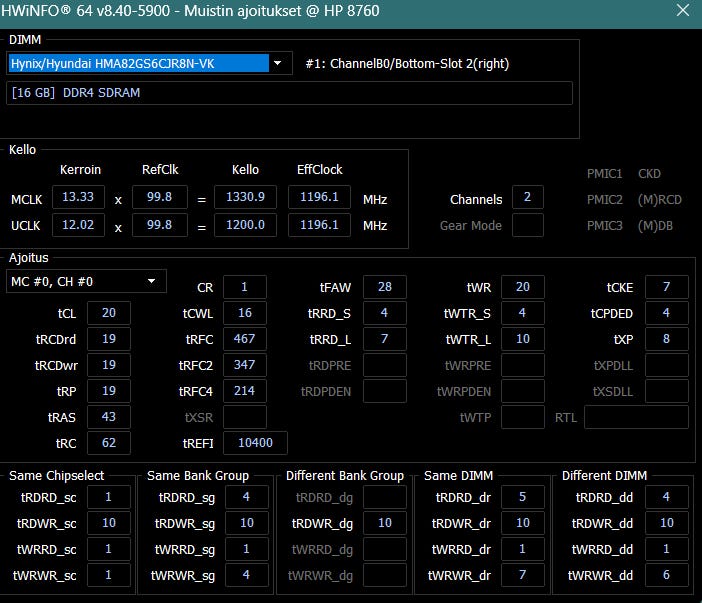
Task: Click the empty Gear Mode box
Action: pyautogui.click(x=527, y=225)
